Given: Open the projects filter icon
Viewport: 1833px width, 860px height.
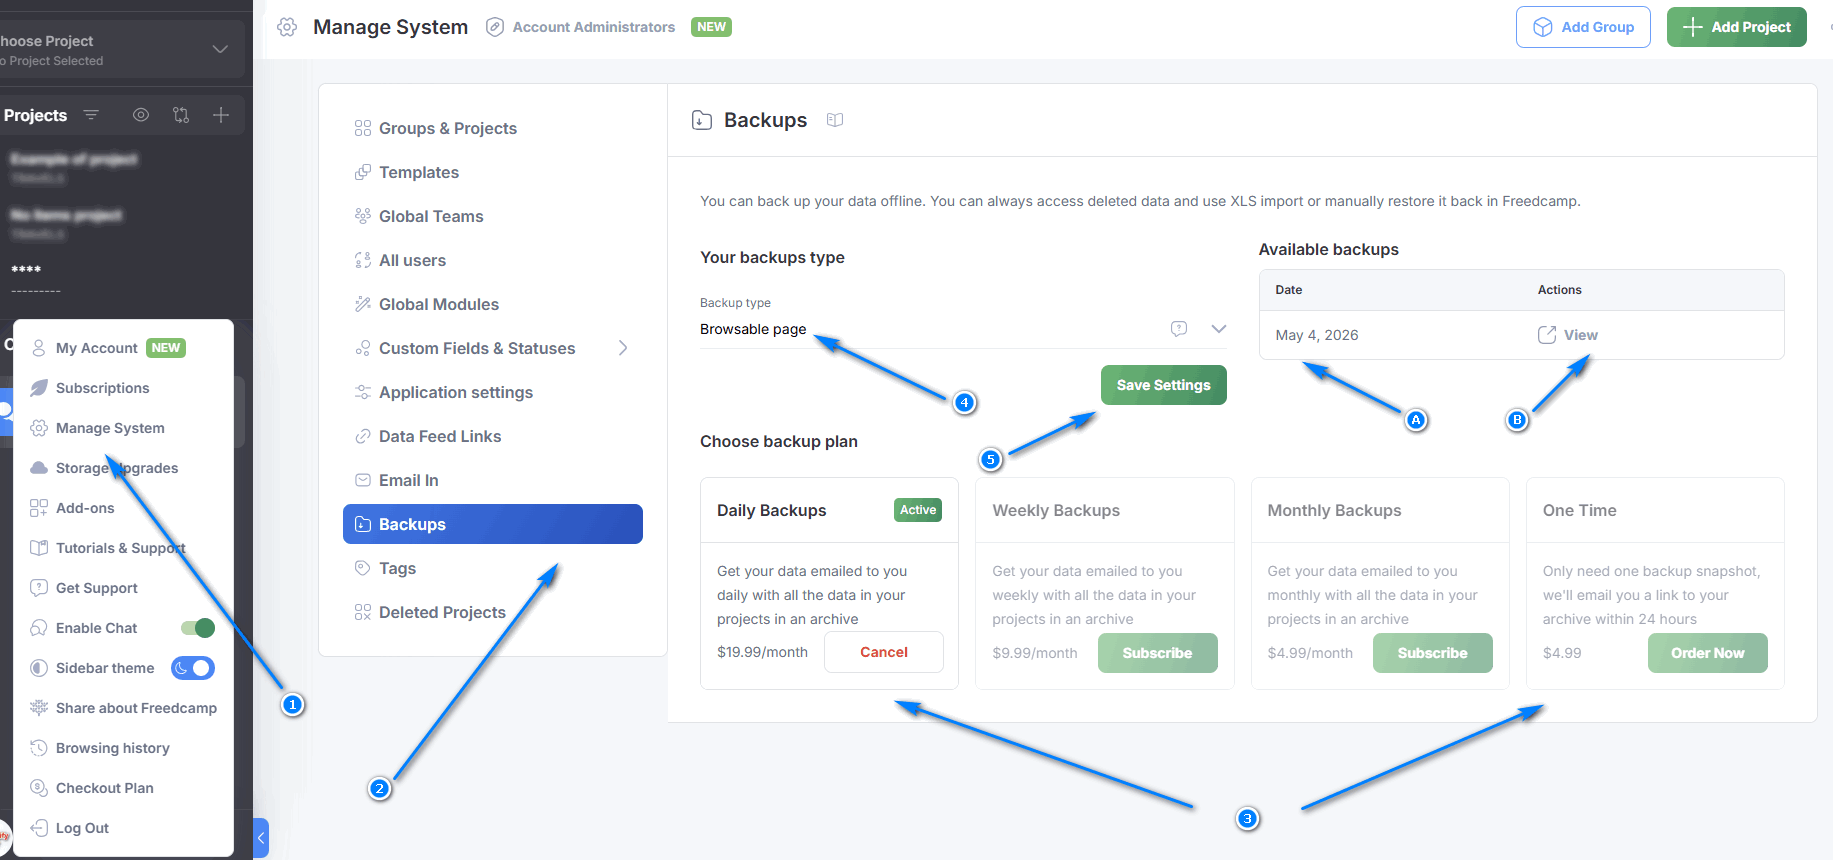Looking at the screenshot, I should (x=91, y=115).
